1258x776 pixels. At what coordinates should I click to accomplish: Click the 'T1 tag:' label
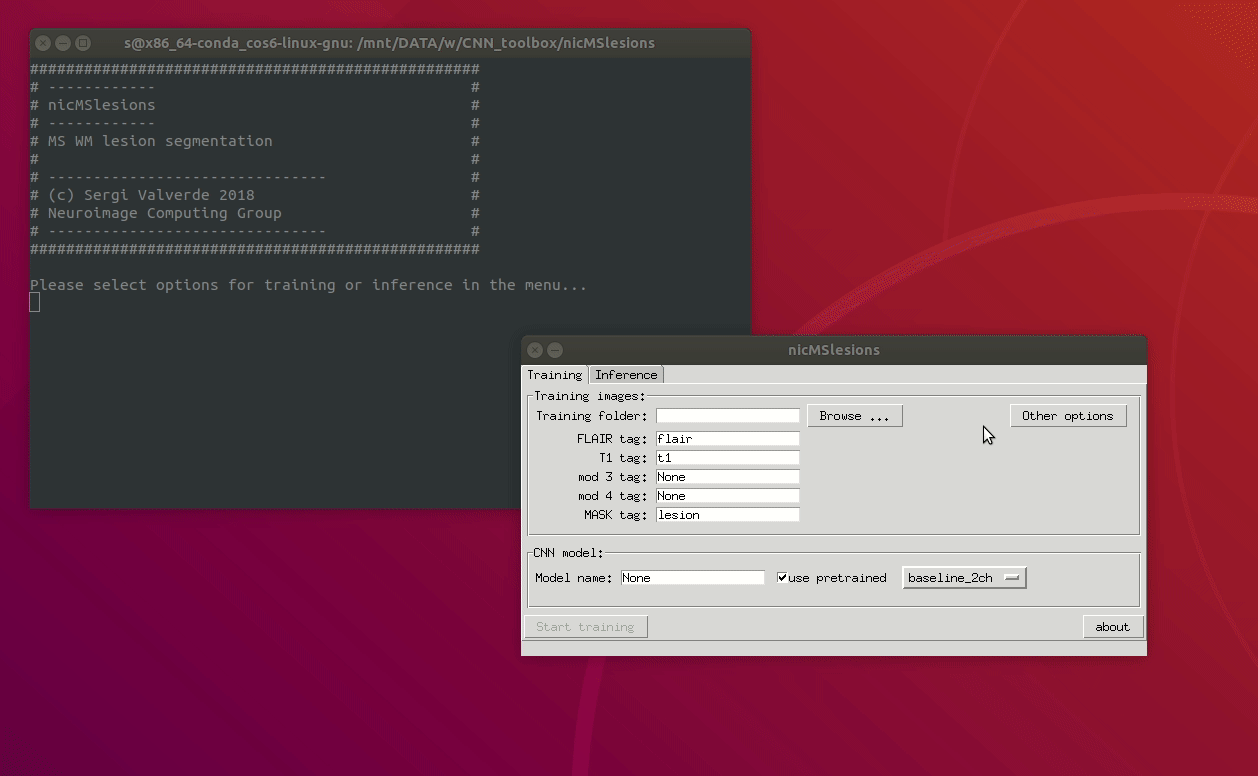point(623,458)
